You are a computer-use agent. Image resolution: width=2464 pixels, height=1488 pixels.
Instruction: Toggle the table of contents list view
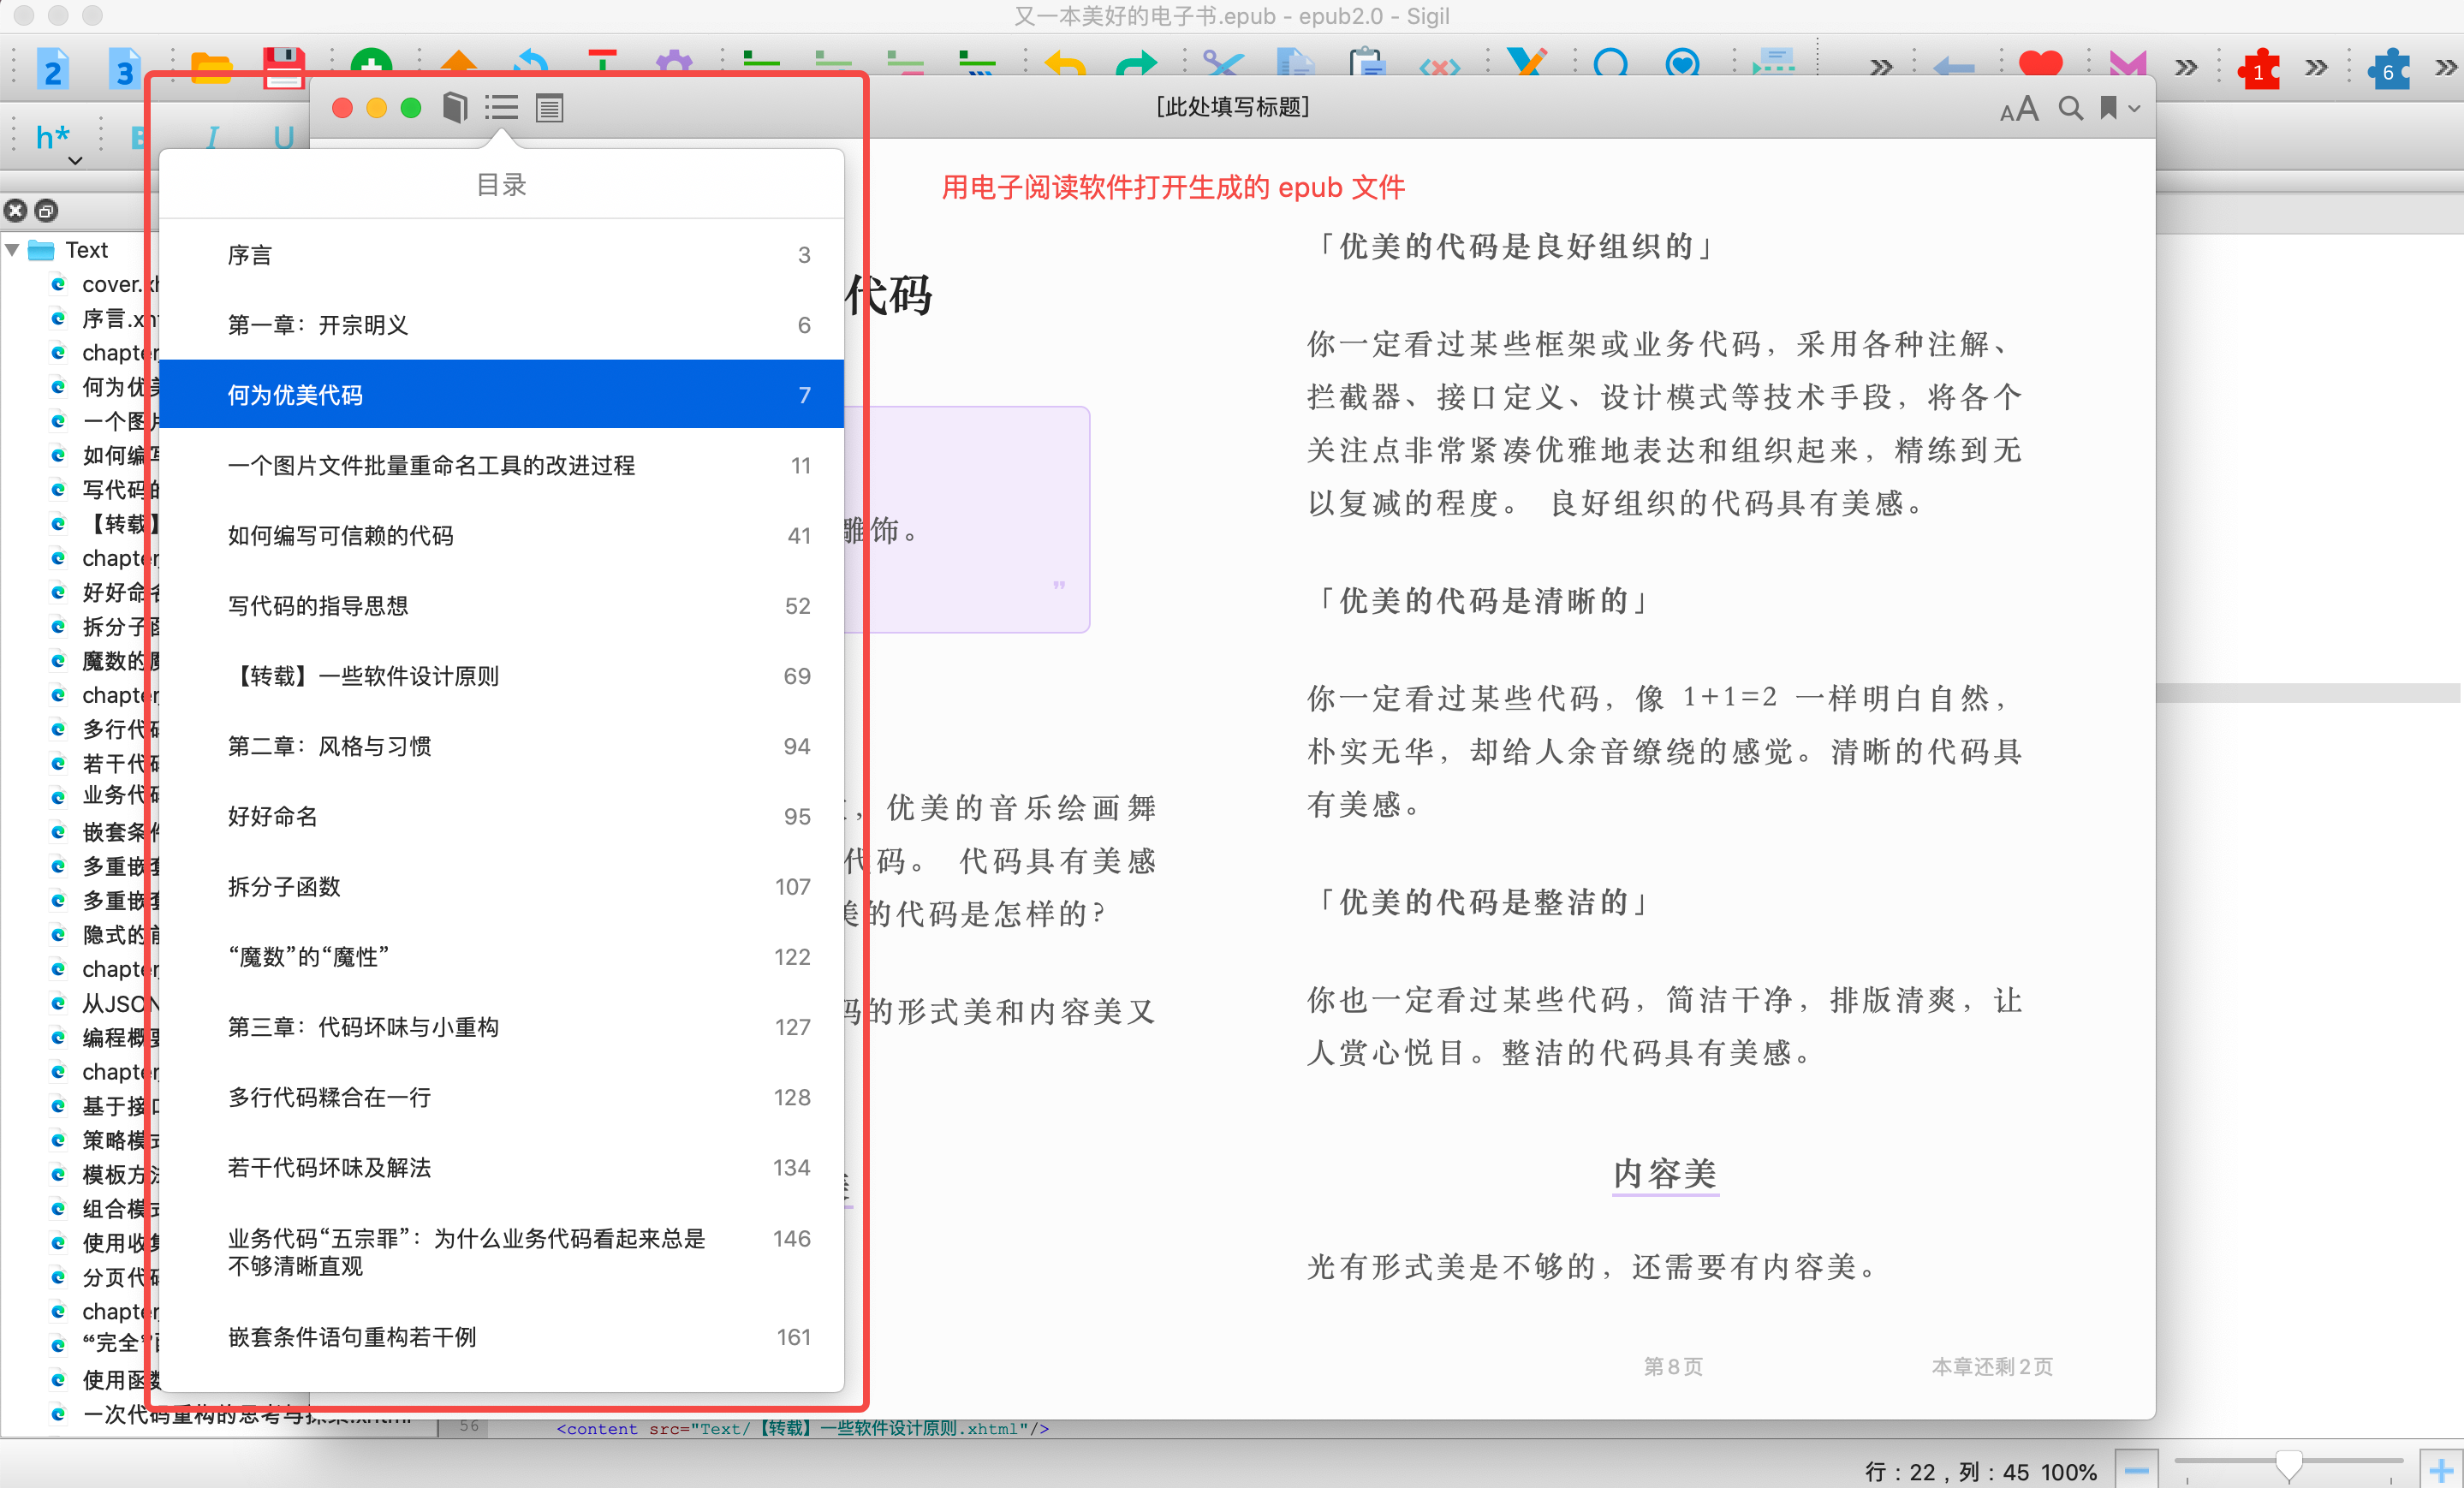point(501,107)
